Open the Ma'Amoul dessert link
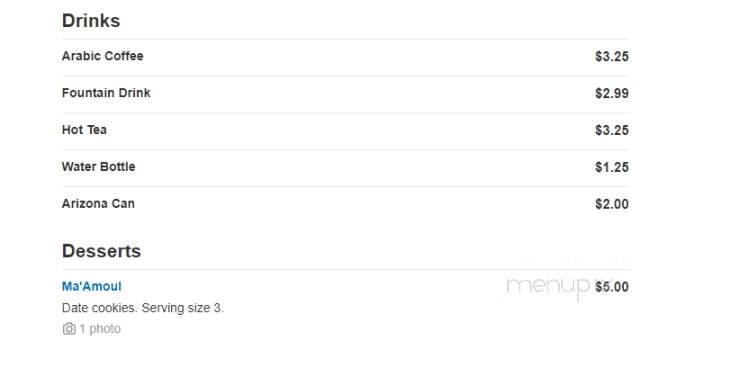This screenshot has height=368, width=739. pyautogui.click(x=91, y=286)
